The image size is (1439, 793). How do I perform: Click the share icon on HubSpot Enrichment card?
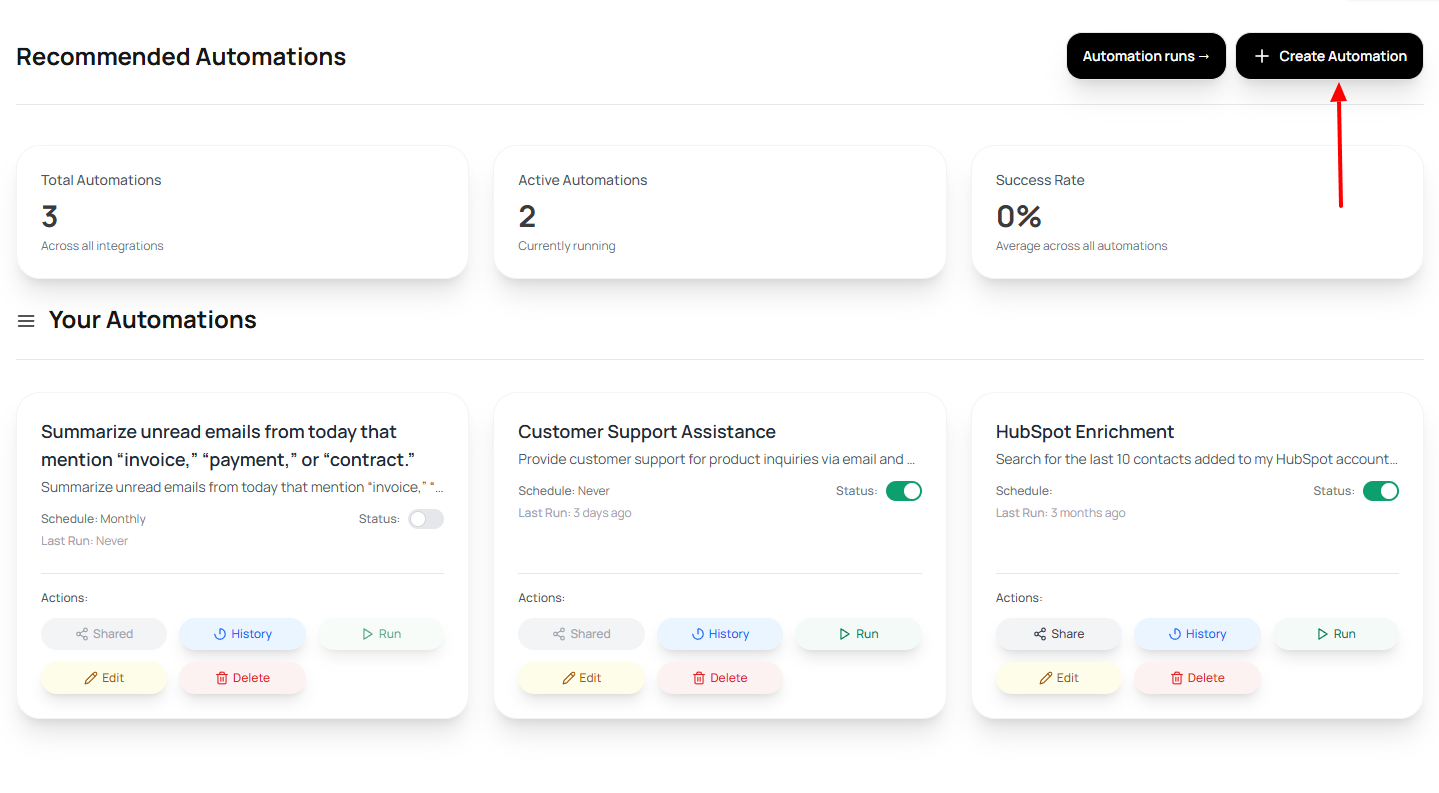click(x=1040, y=634)
